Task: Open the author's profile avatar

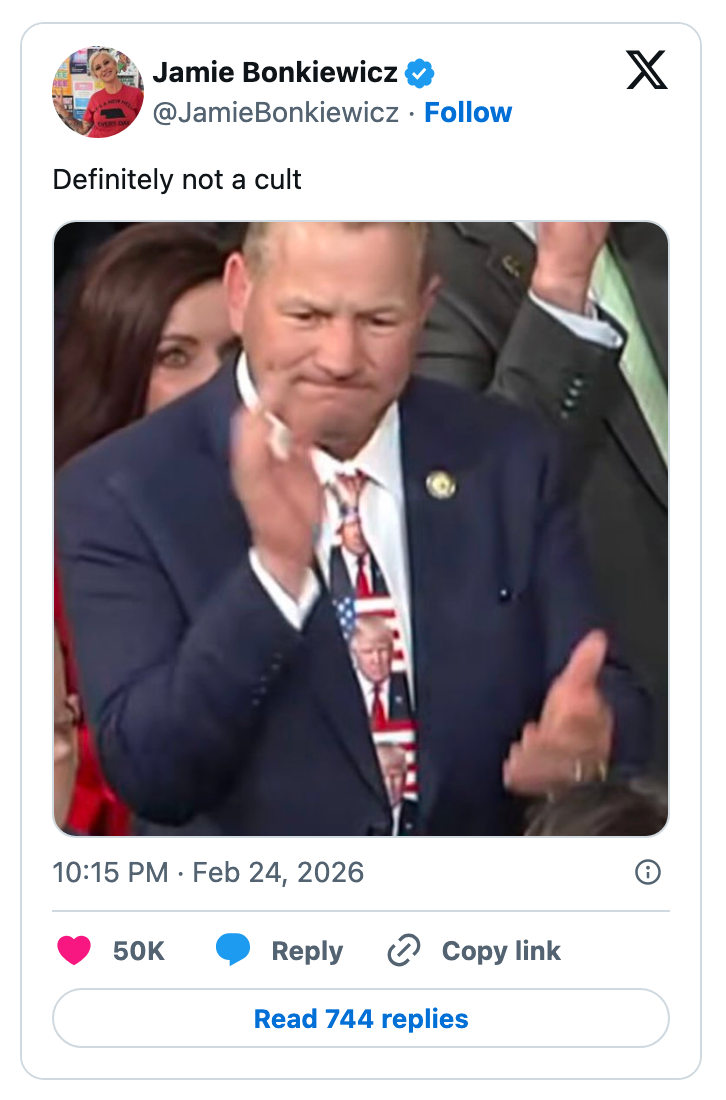Action: pyautogui.click(x=98, y=91)
